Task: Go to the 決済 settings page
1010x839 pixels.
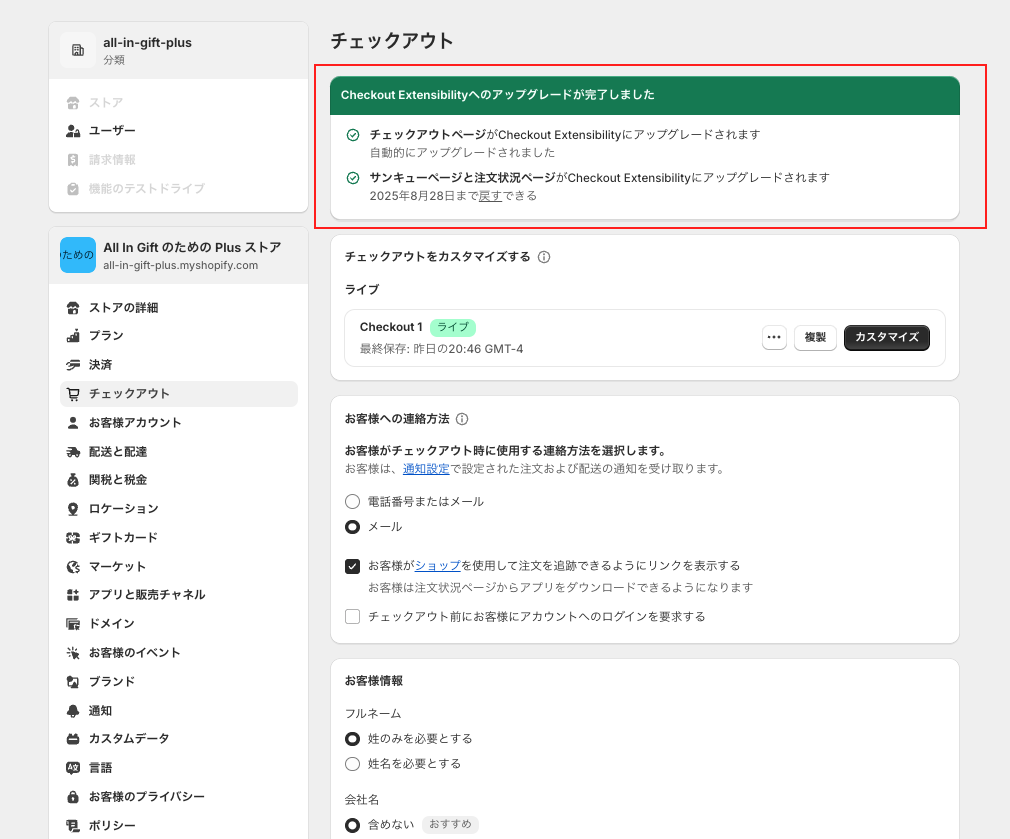Action: coord(100,365)
